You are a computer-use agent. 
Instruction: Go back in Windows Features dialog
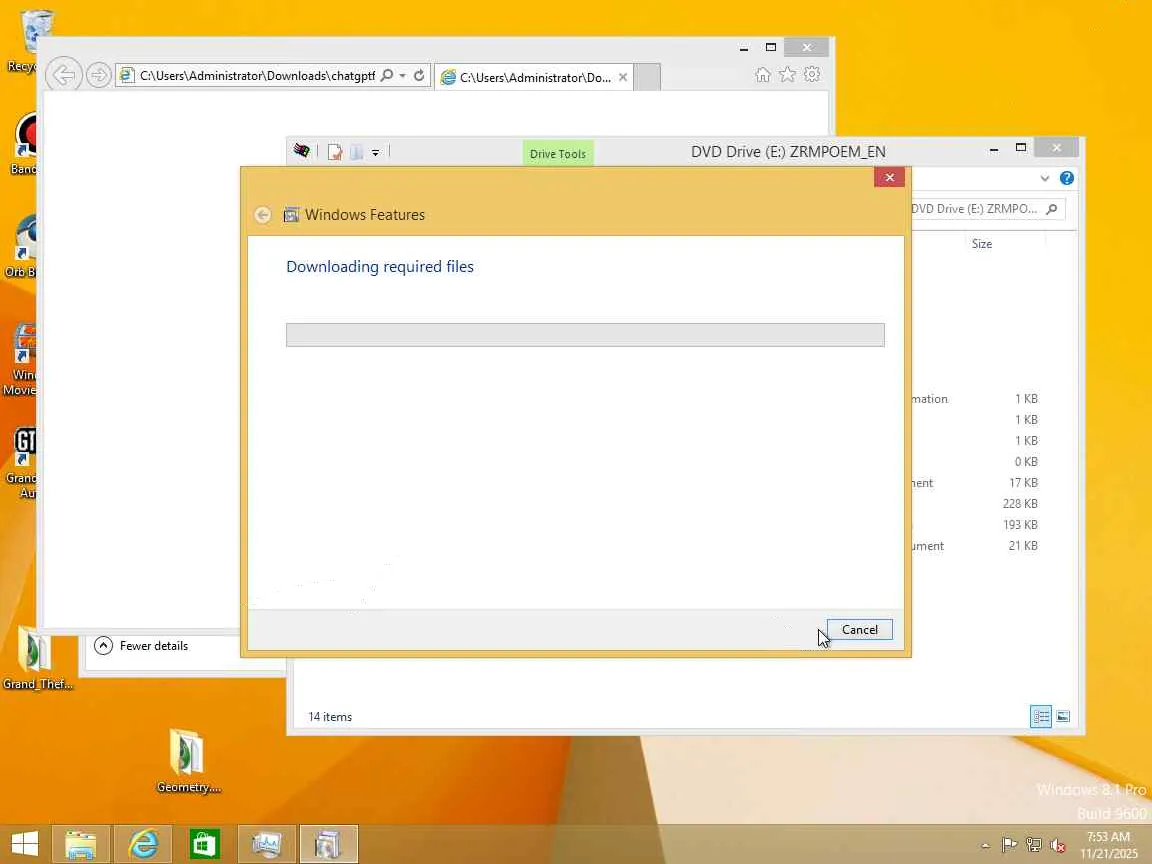[262, 215]
